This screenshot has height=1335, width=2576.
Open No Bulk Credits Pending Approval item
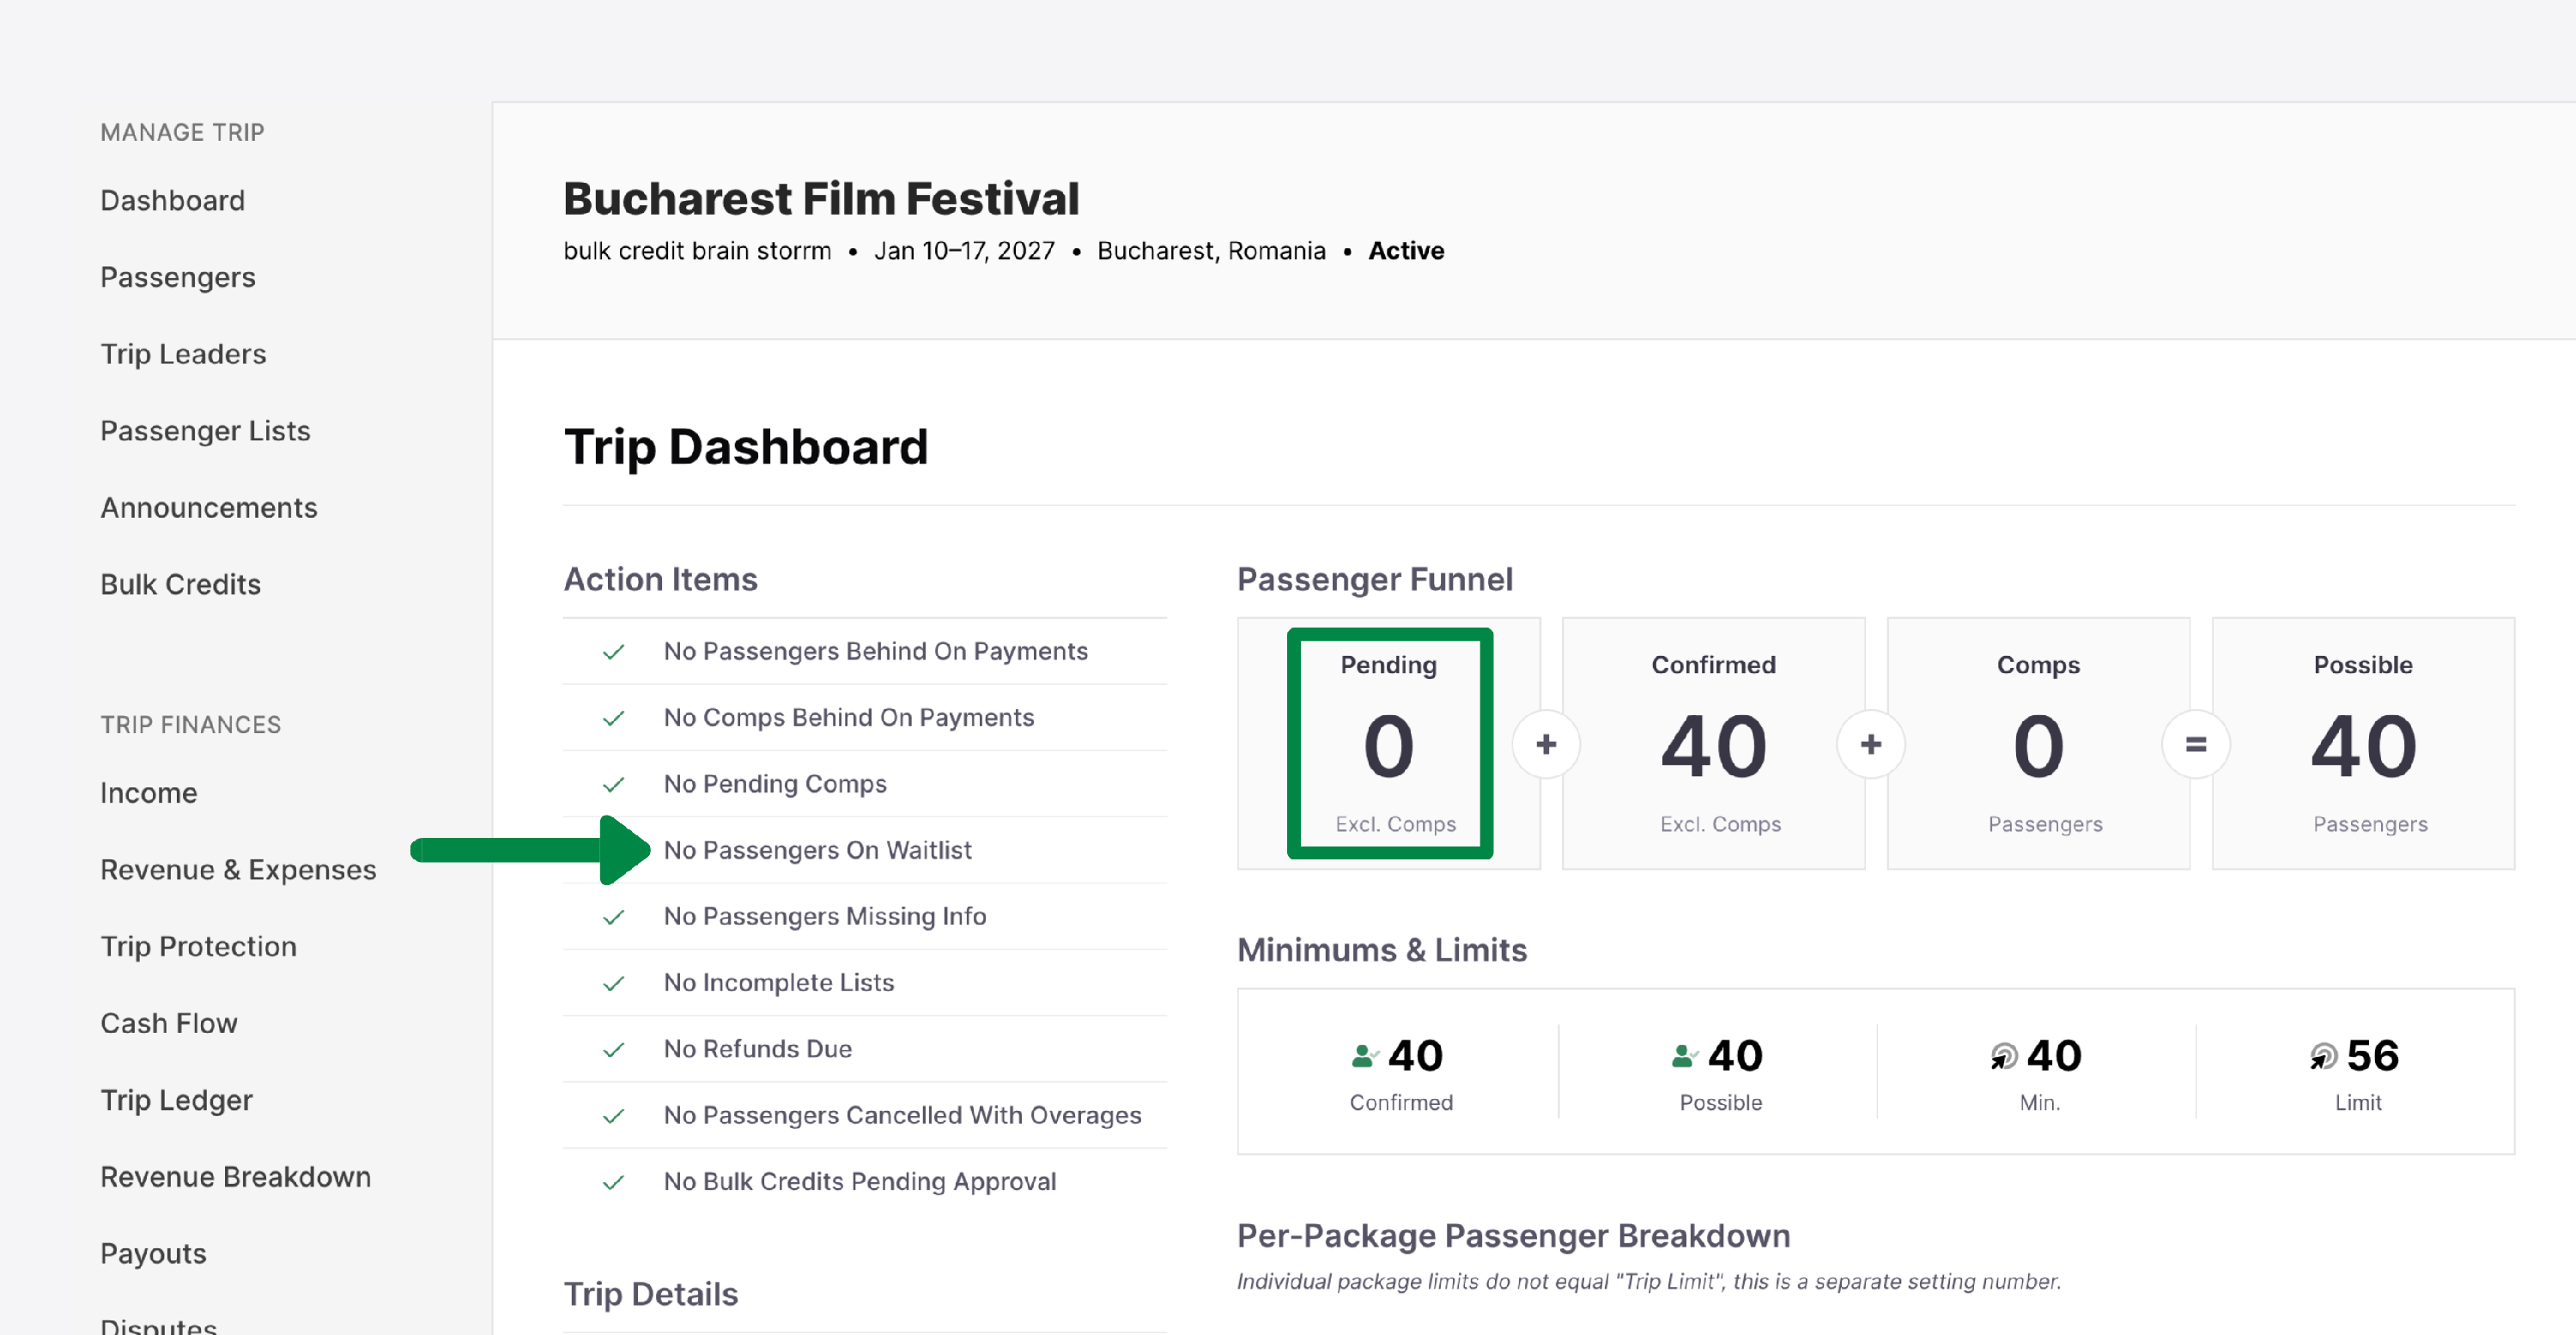click(859, 1181)
